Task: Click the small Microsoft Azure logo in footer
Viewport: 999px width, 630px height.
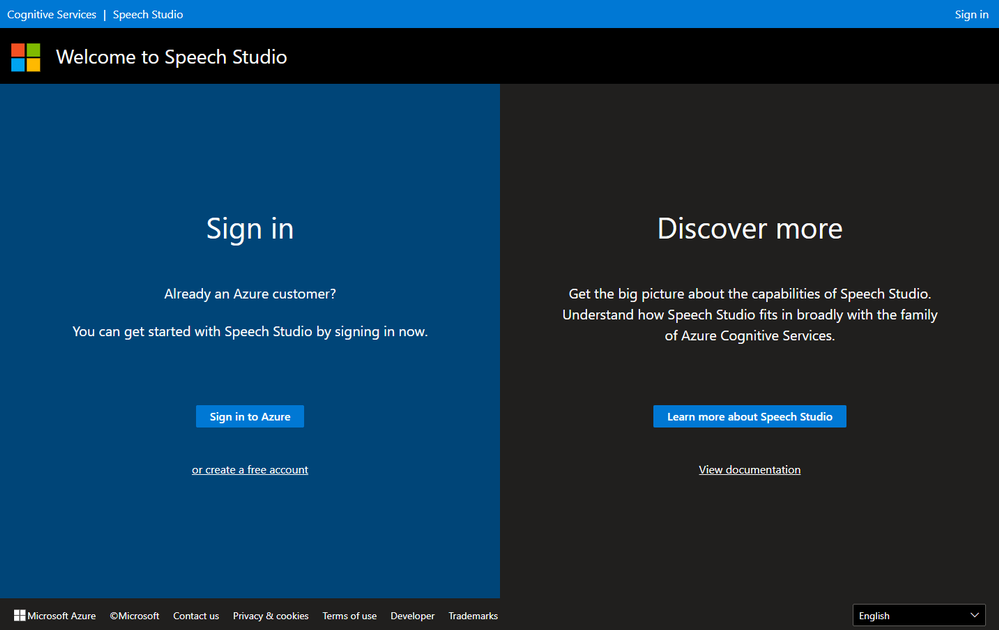Action: pyautogui.click(x=20, y=615)
